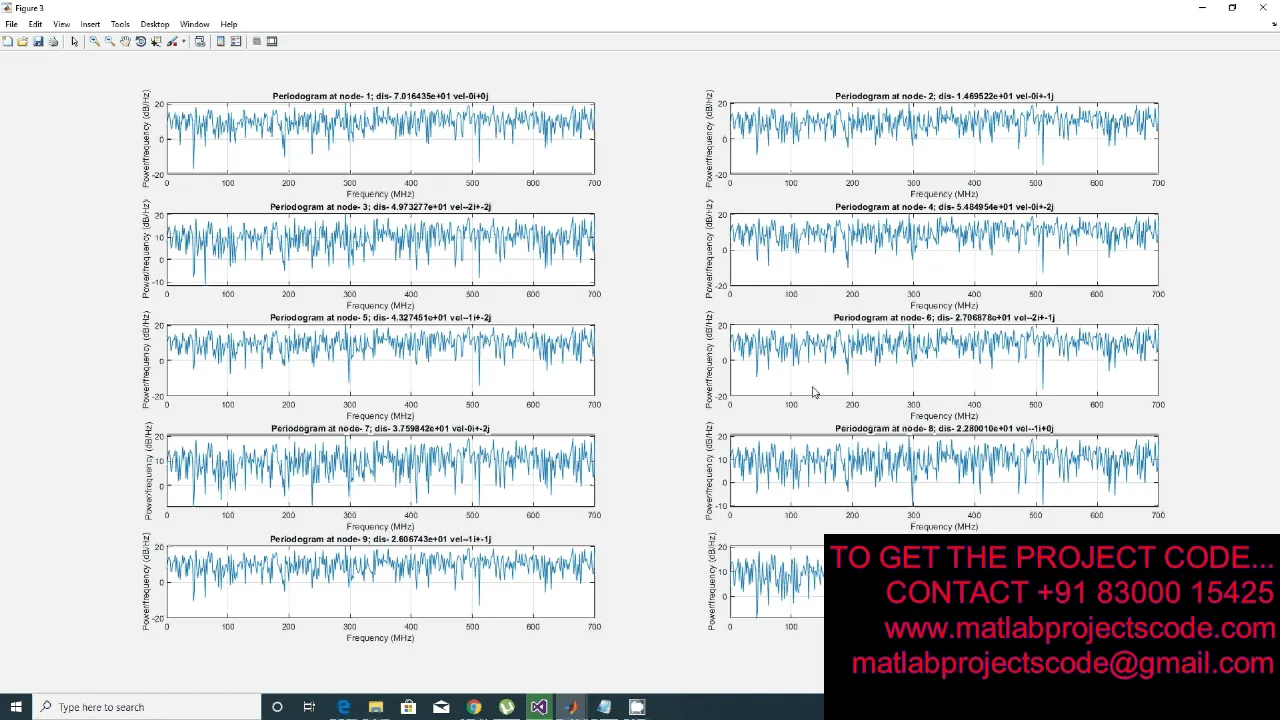Click the title of the node-7 periodogram

click(380, 429)
